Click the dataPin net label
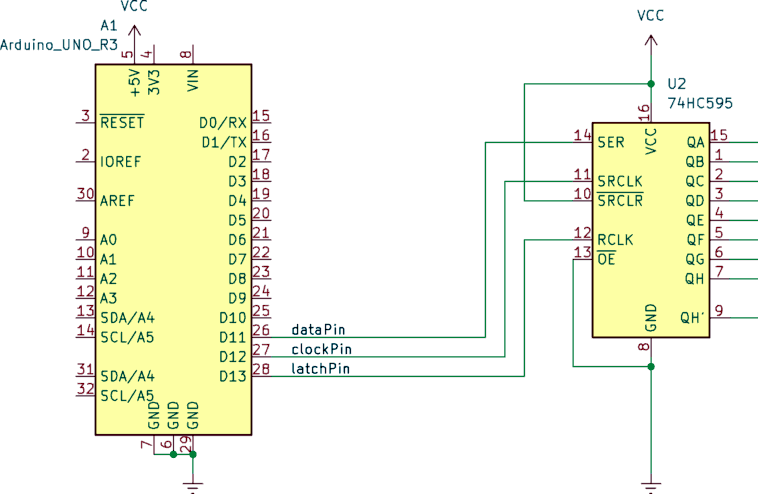Viewport: 758px width, 494px height. coord(318,330)
